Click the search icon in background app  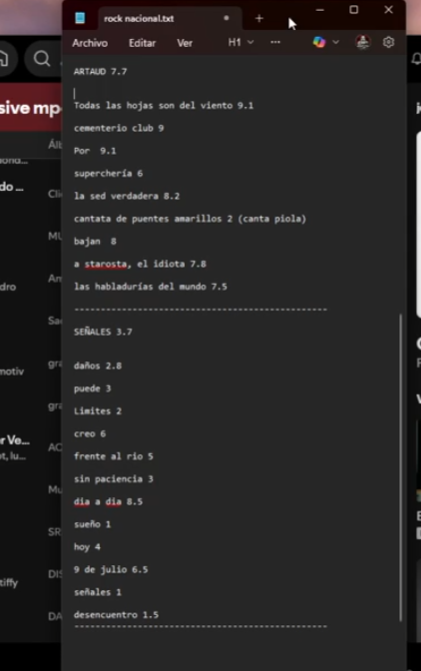click(x=42, y=58)
